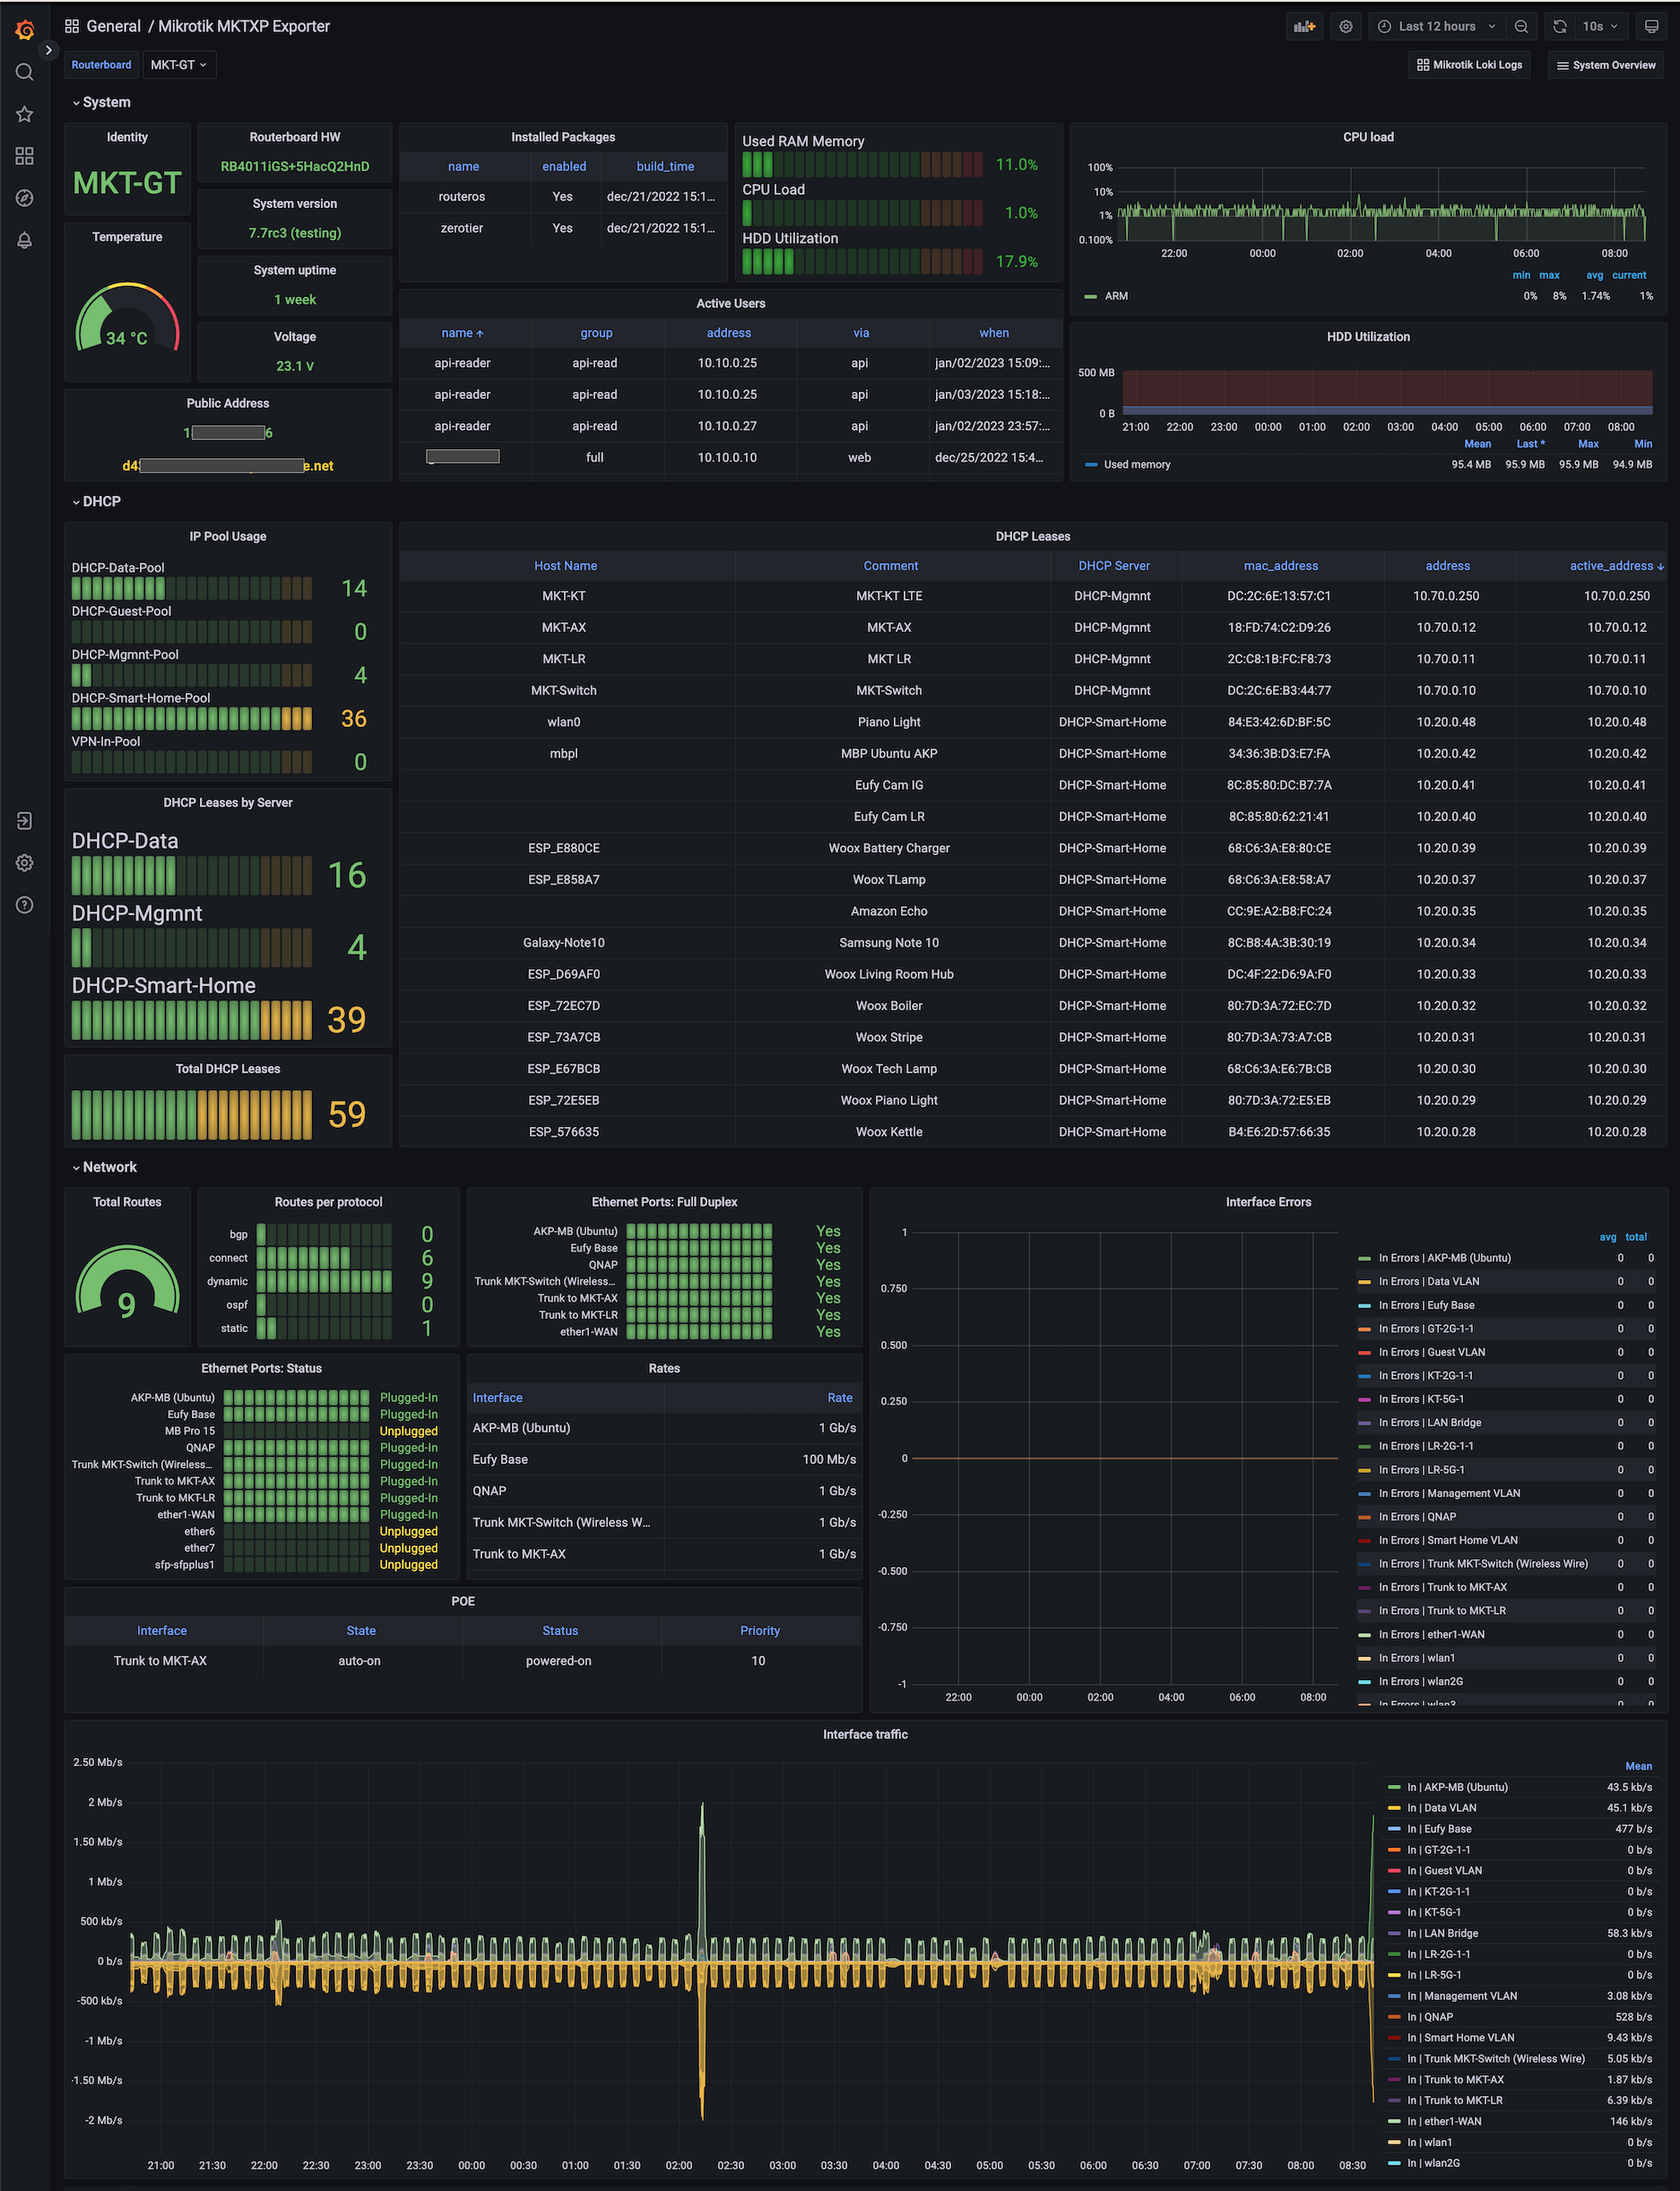The width and height of the screenshot is (1680, 2191).
Task: Click the Add panel icon
Action: [1304, 27]
